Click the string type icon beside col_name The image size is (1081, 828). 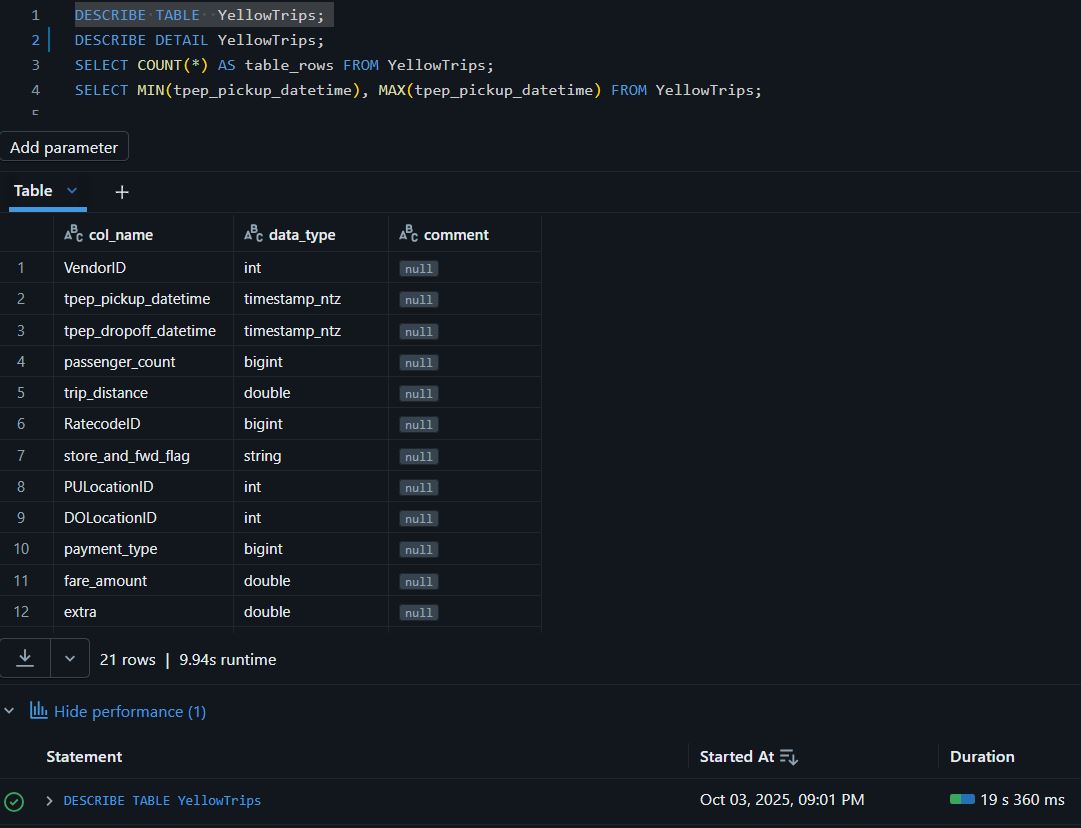point(73,234)
